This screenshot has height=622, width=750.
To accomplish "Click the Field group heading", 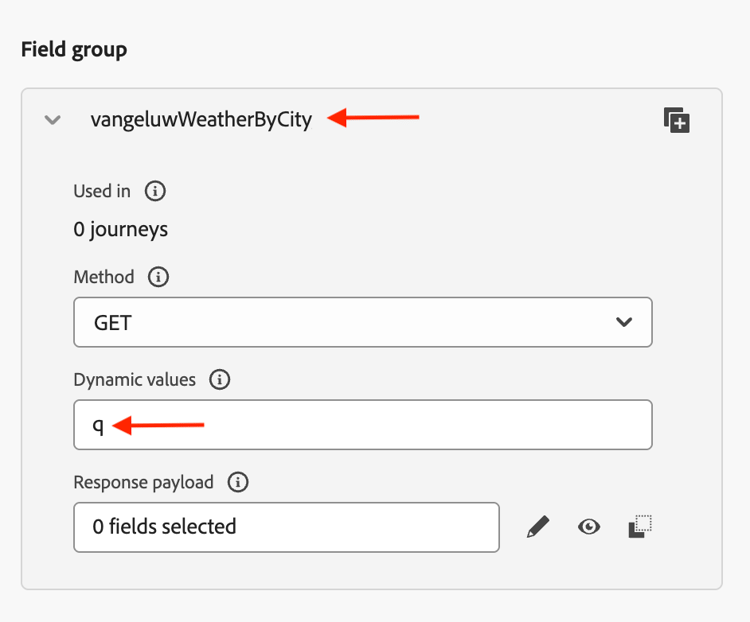I will coord(74,49).
